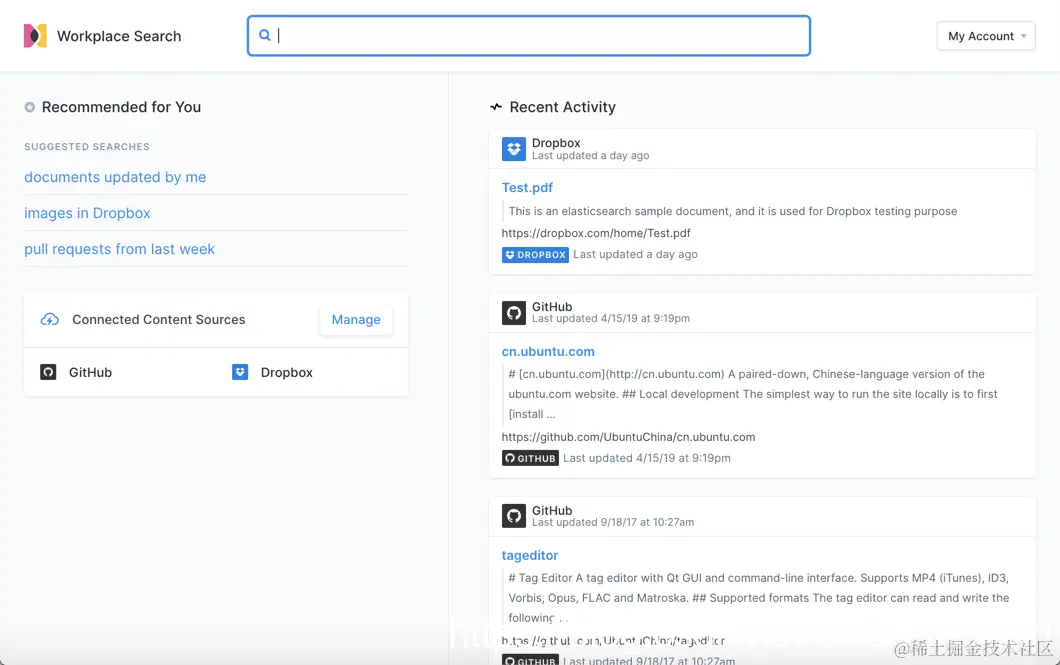Click GitHub label in Connected Content Sources
Viewport: 1060px width, 665px height.
91,372
